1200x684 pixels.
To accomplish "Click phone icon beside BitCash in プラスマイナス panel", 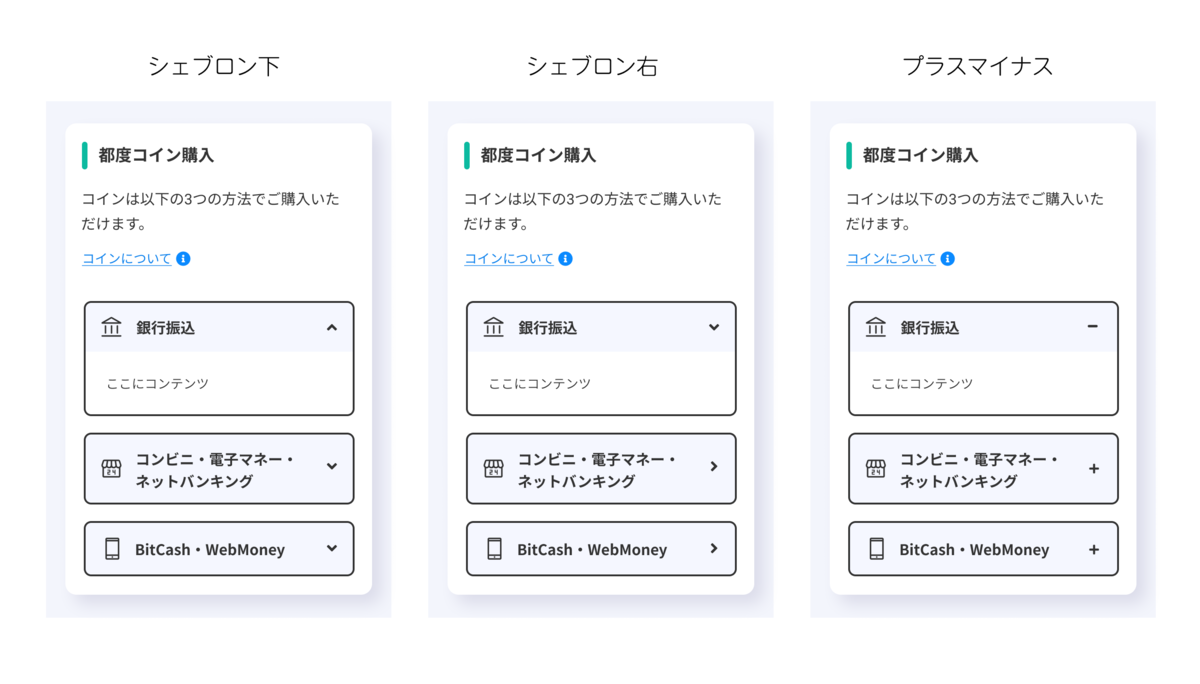I will 876,549.
